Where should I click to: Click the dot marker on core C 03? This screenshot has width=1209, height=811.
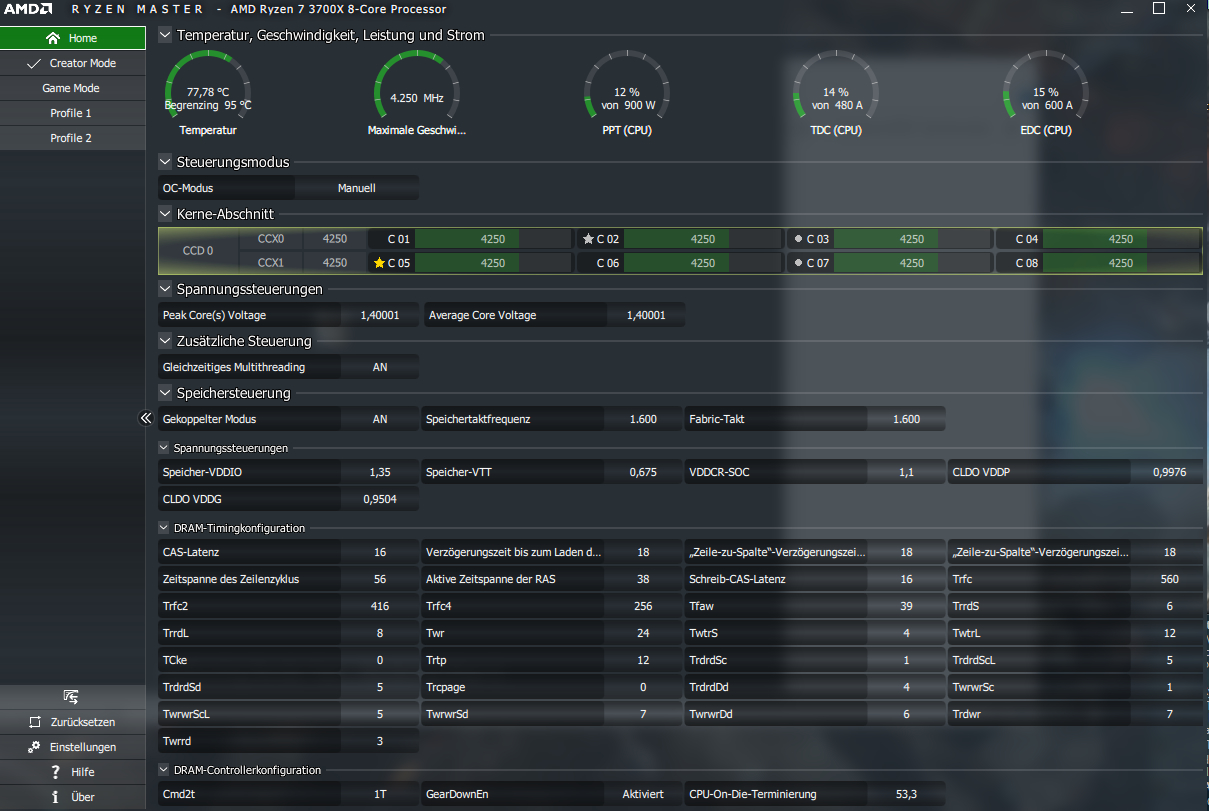798,239
